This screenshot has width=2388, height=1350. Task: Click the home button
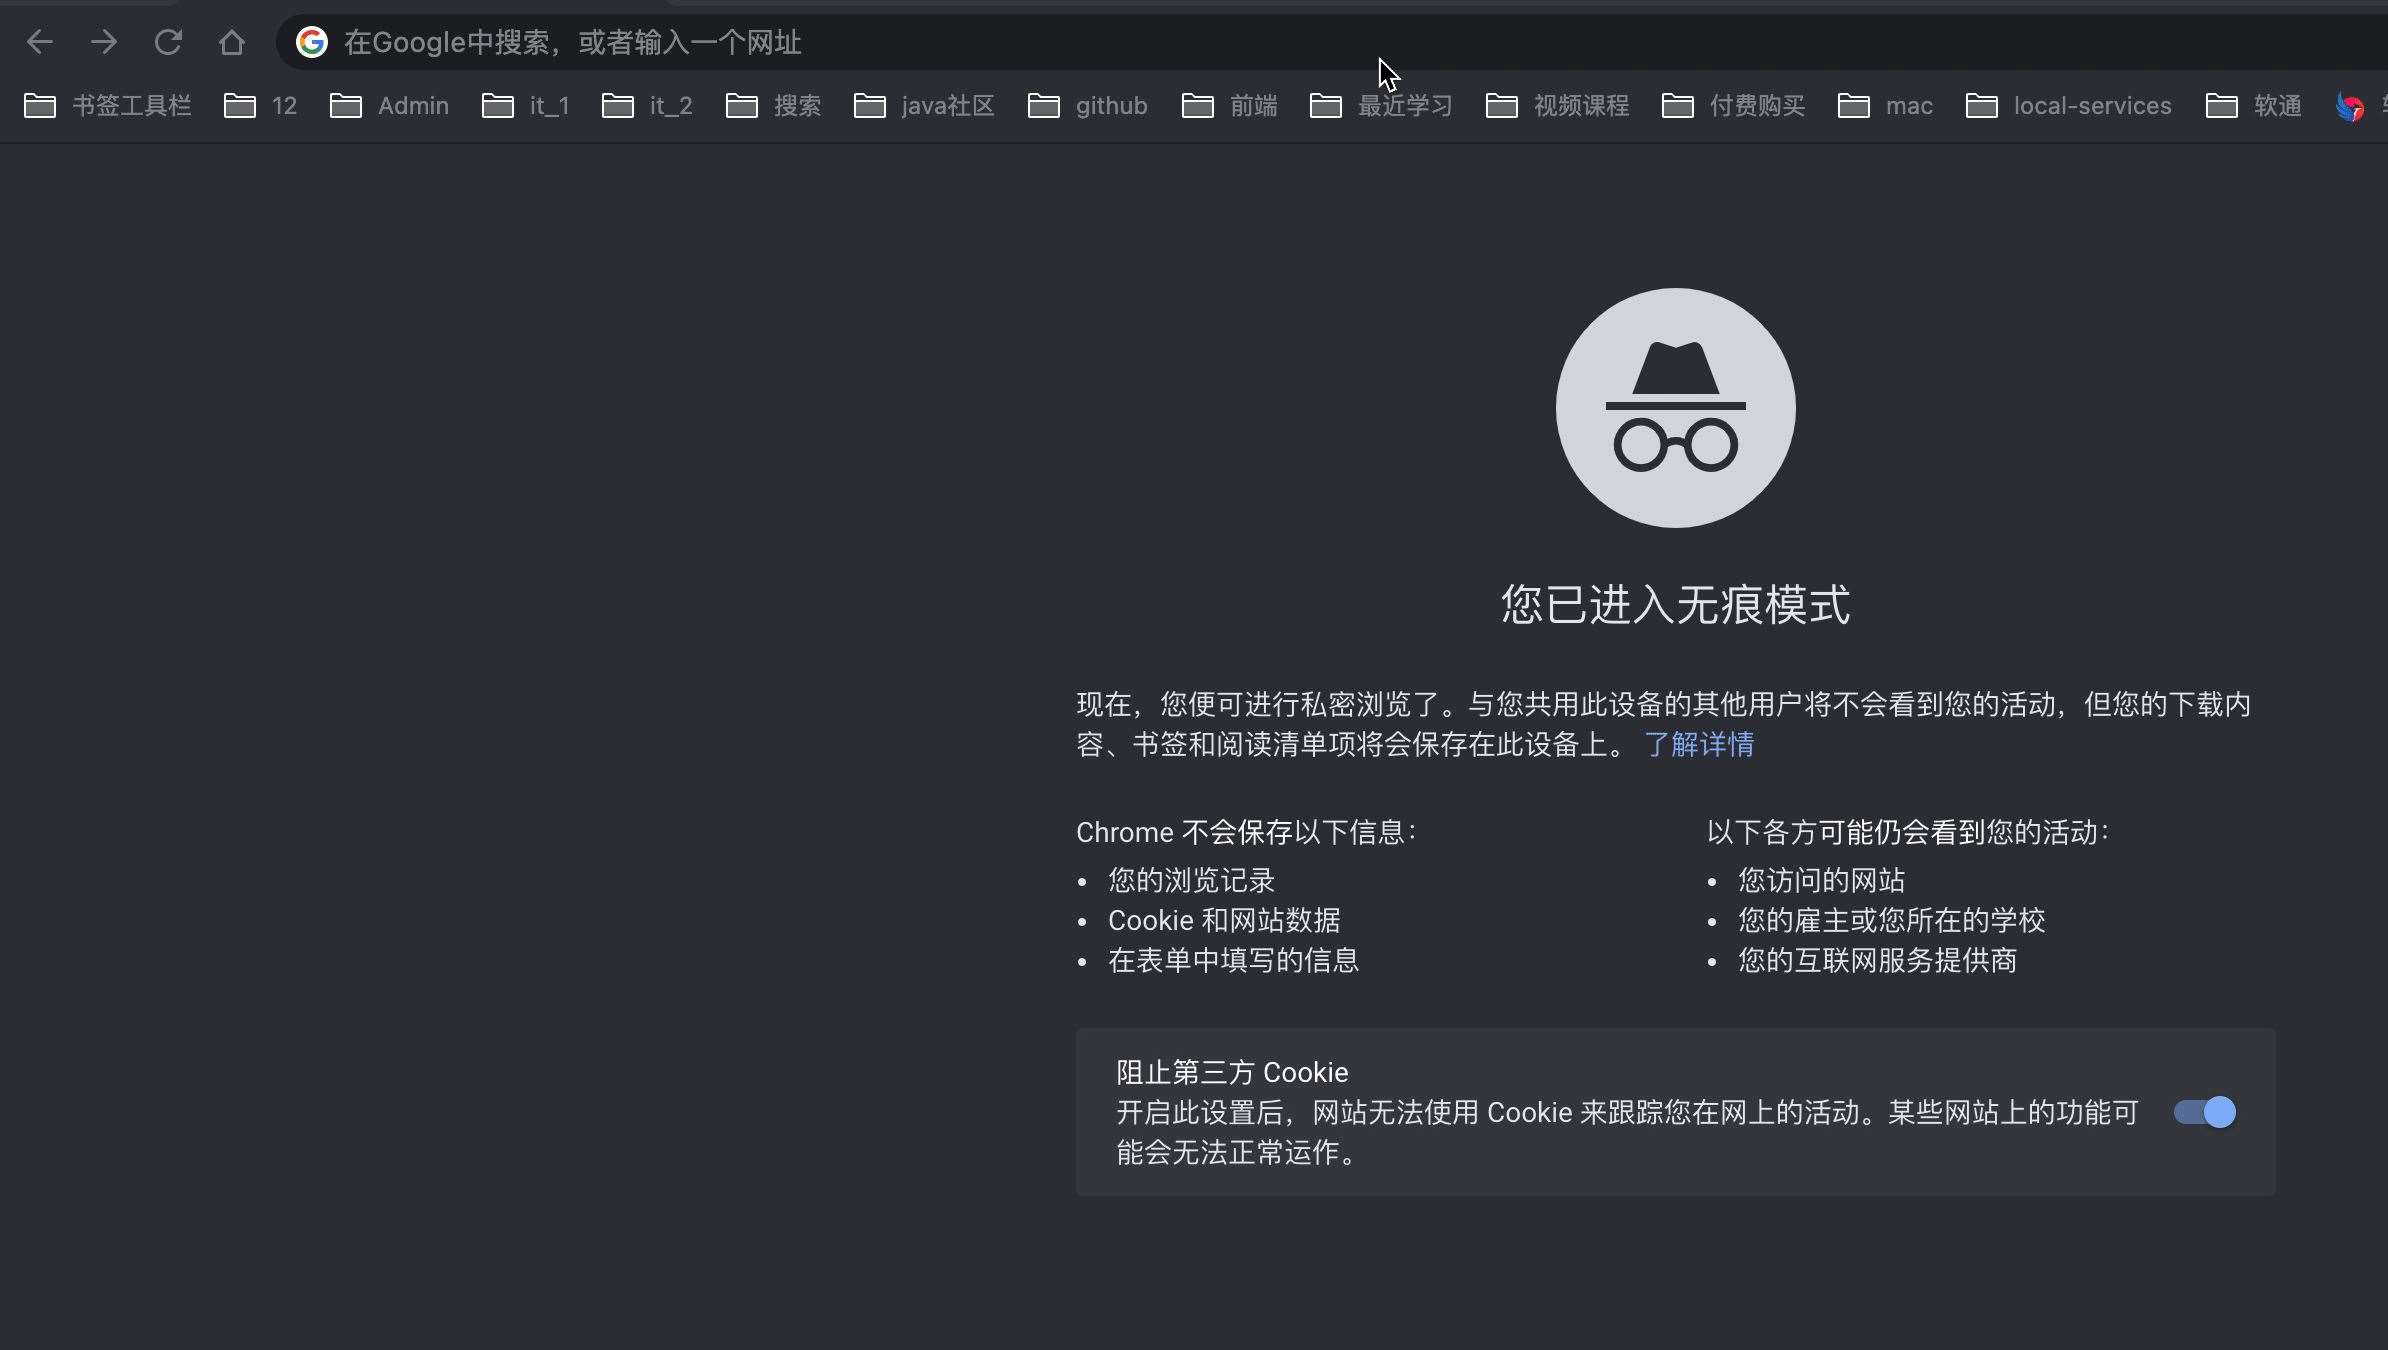coord(232,41)
